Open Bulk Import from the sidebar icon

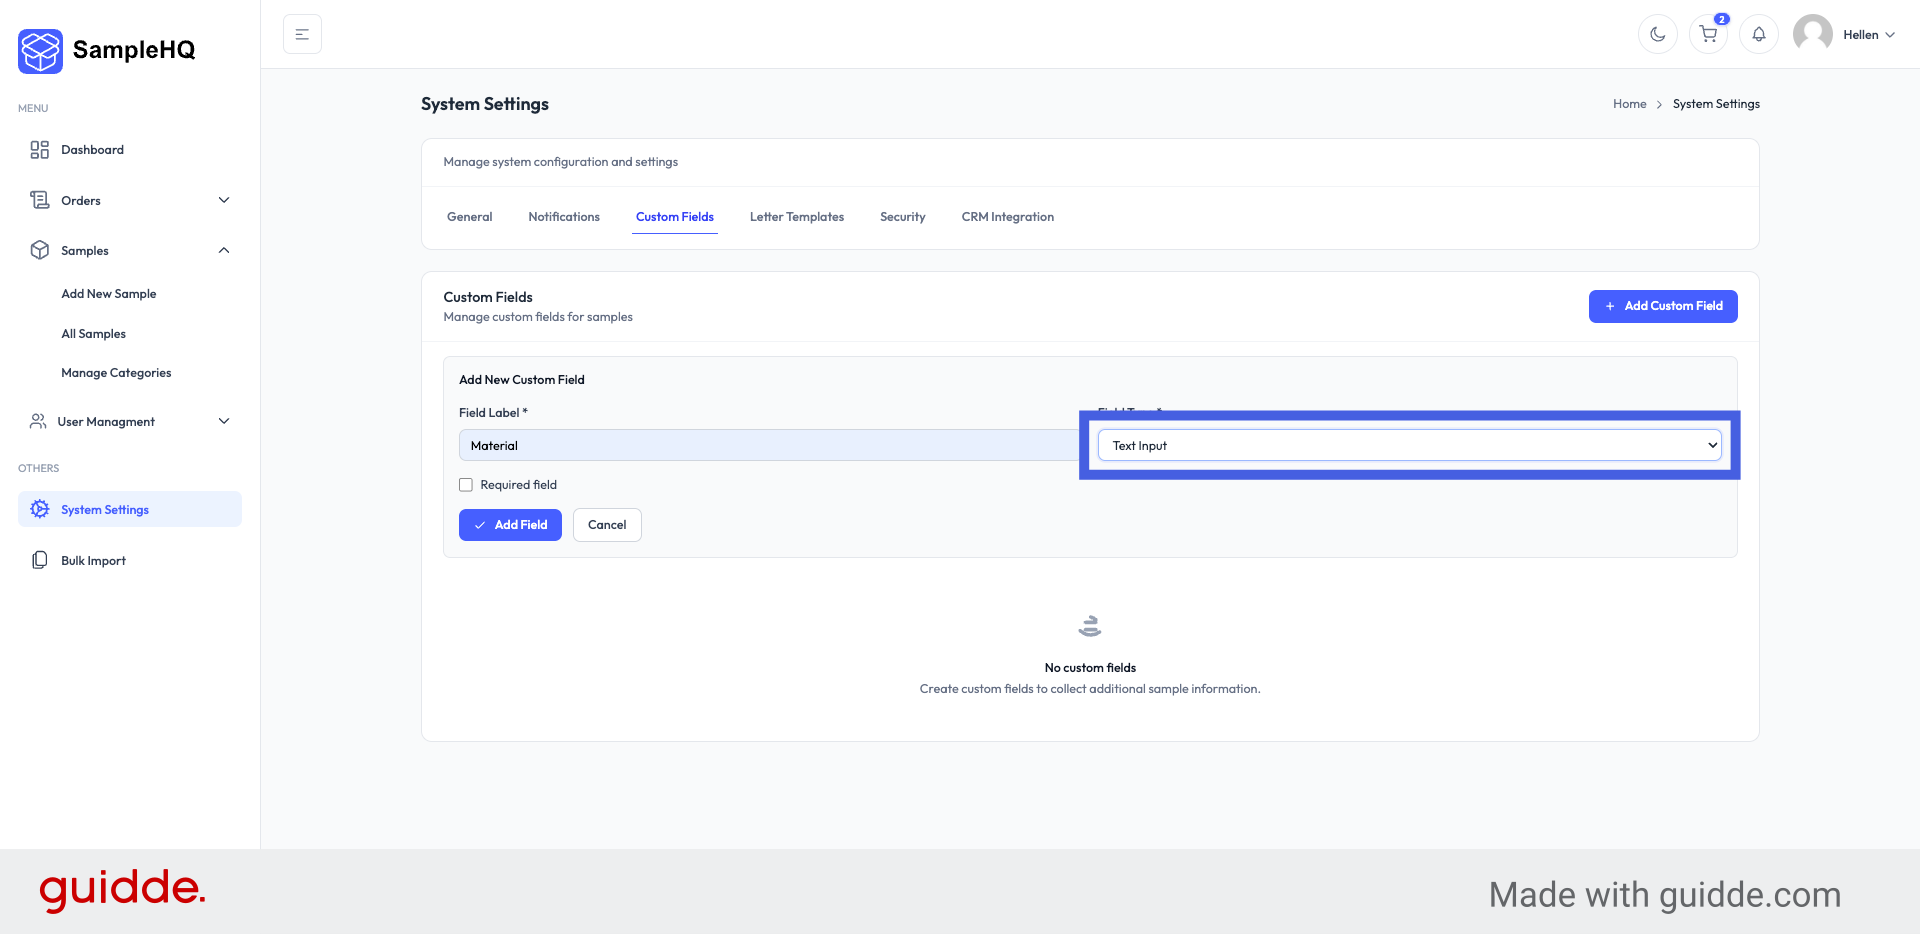pyautogui.click(x=39, y=560)
